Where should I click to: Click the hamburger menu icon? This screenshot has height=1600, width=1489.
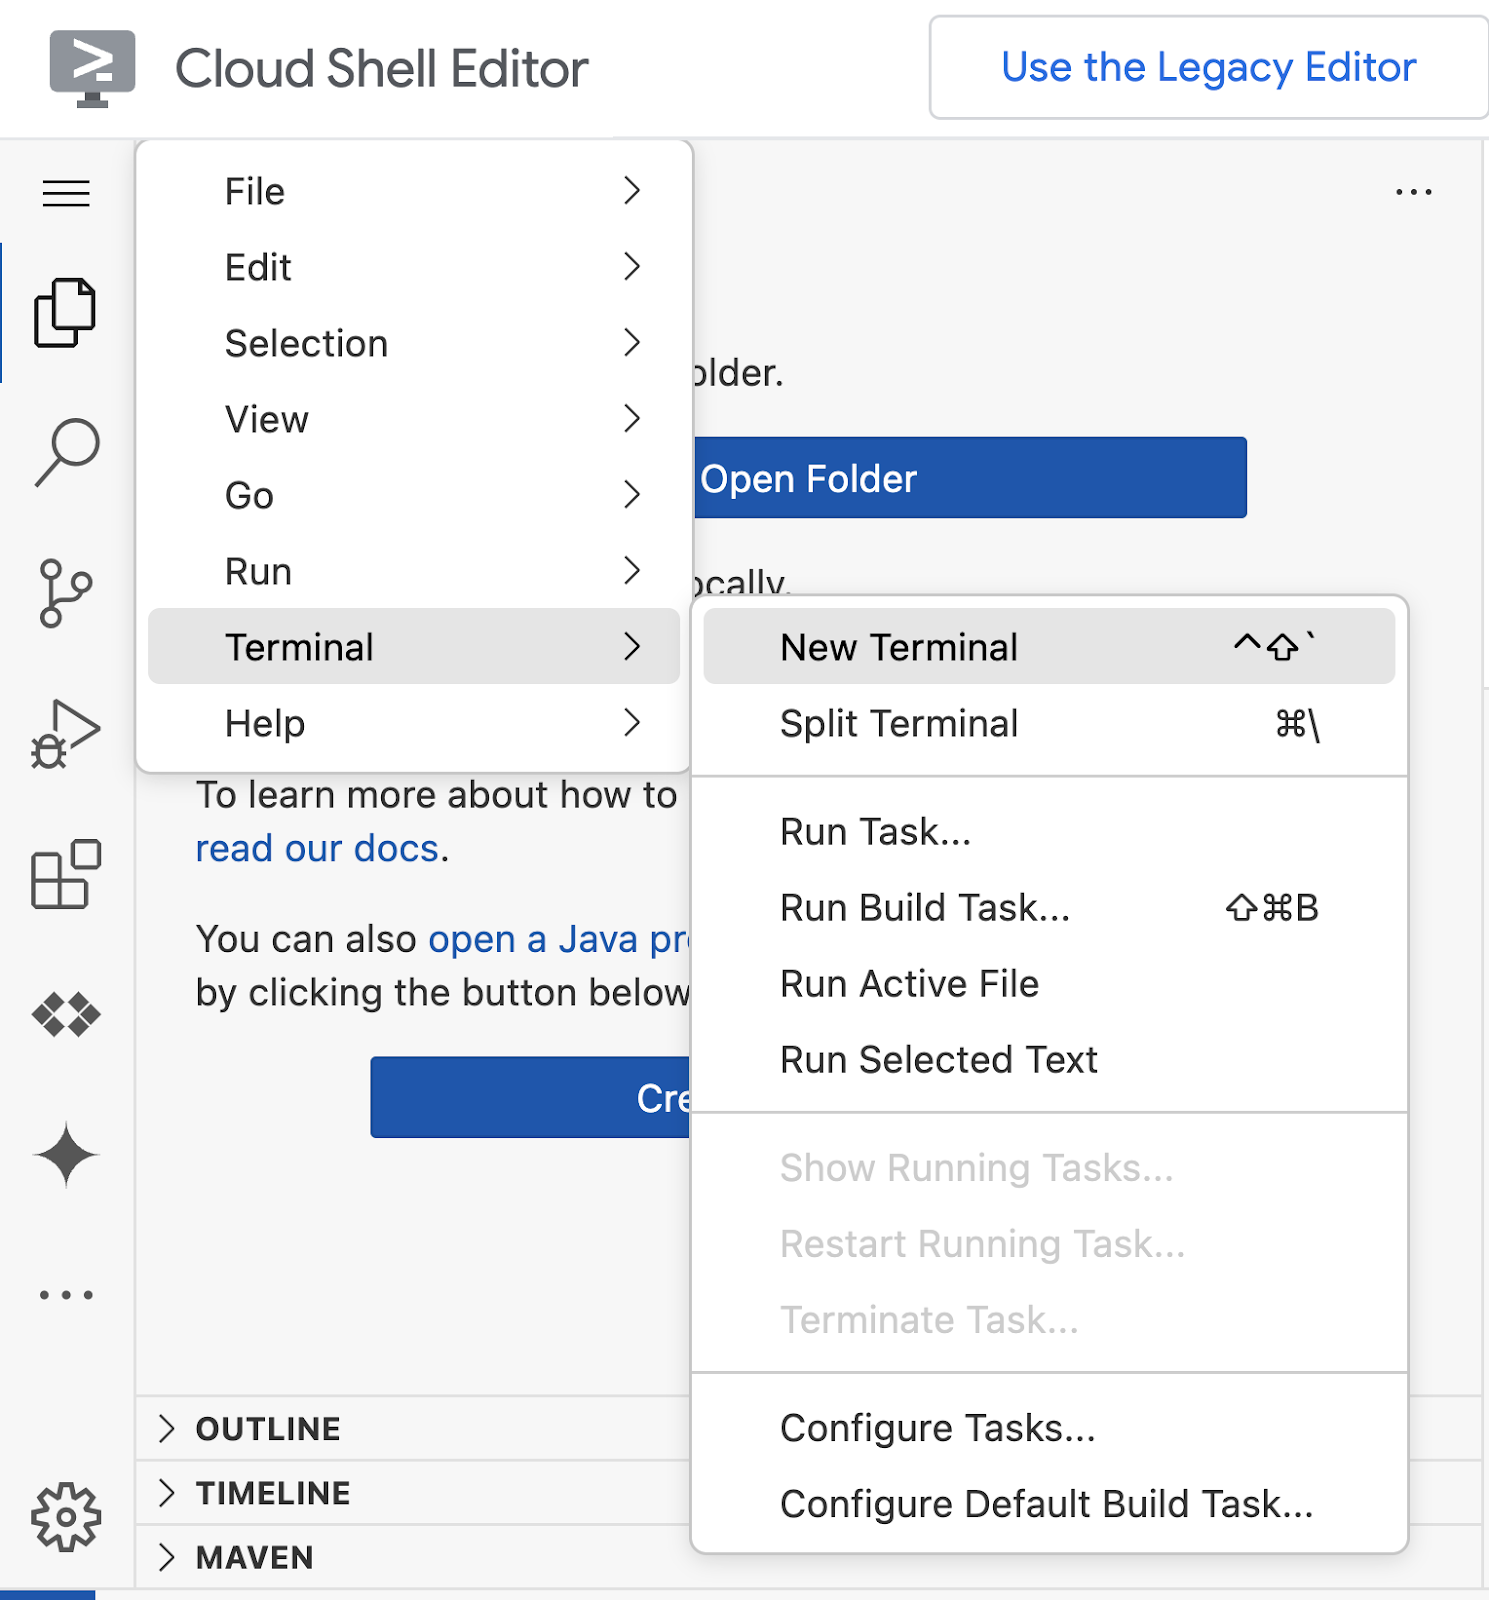pos(66,192)
